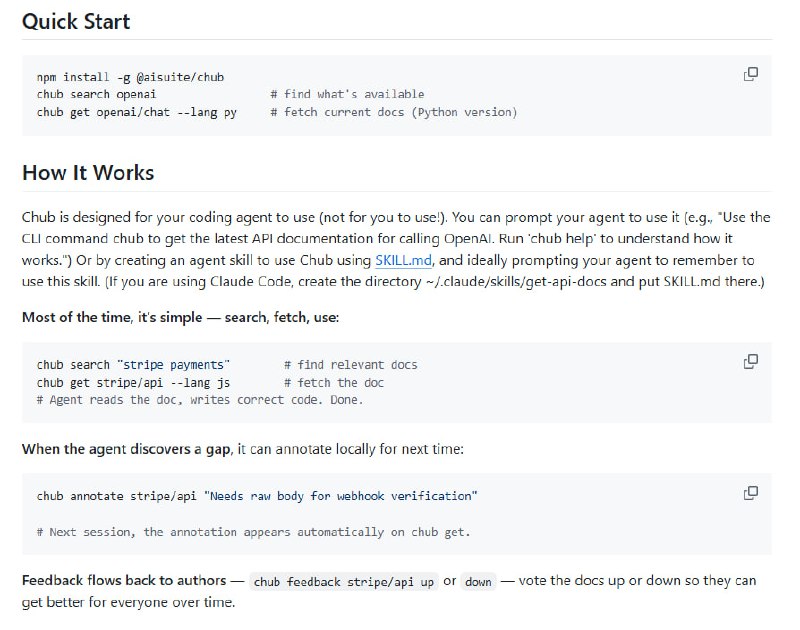Click the 'Quick Start' heading
The height and width of the screenshot is (630, 800).
pyautogui.click(x=76, y=21)
